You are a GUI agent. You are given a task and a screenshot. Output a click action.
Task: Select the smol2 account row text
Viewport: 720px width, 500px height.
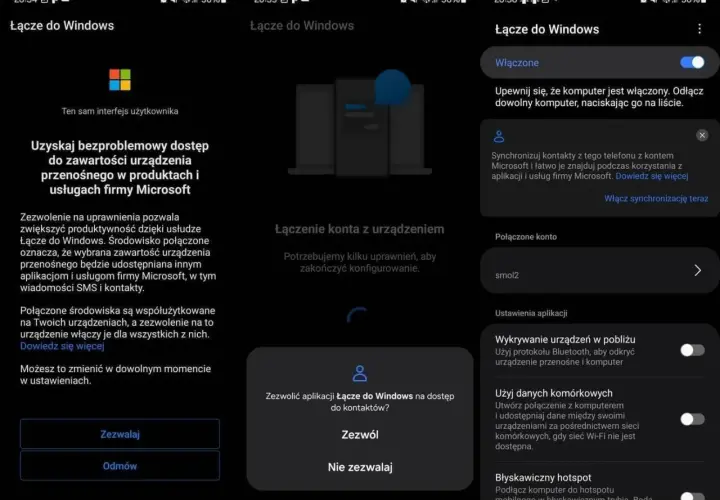pos(507,275)
